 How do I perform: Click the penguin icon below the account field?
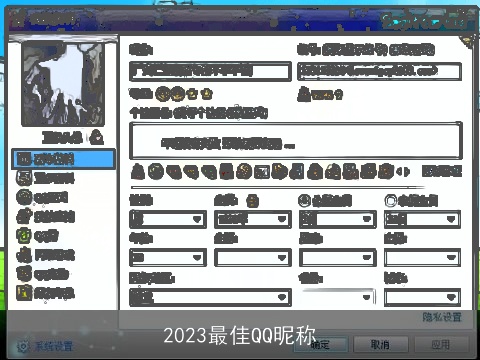(x=304, y=94)
